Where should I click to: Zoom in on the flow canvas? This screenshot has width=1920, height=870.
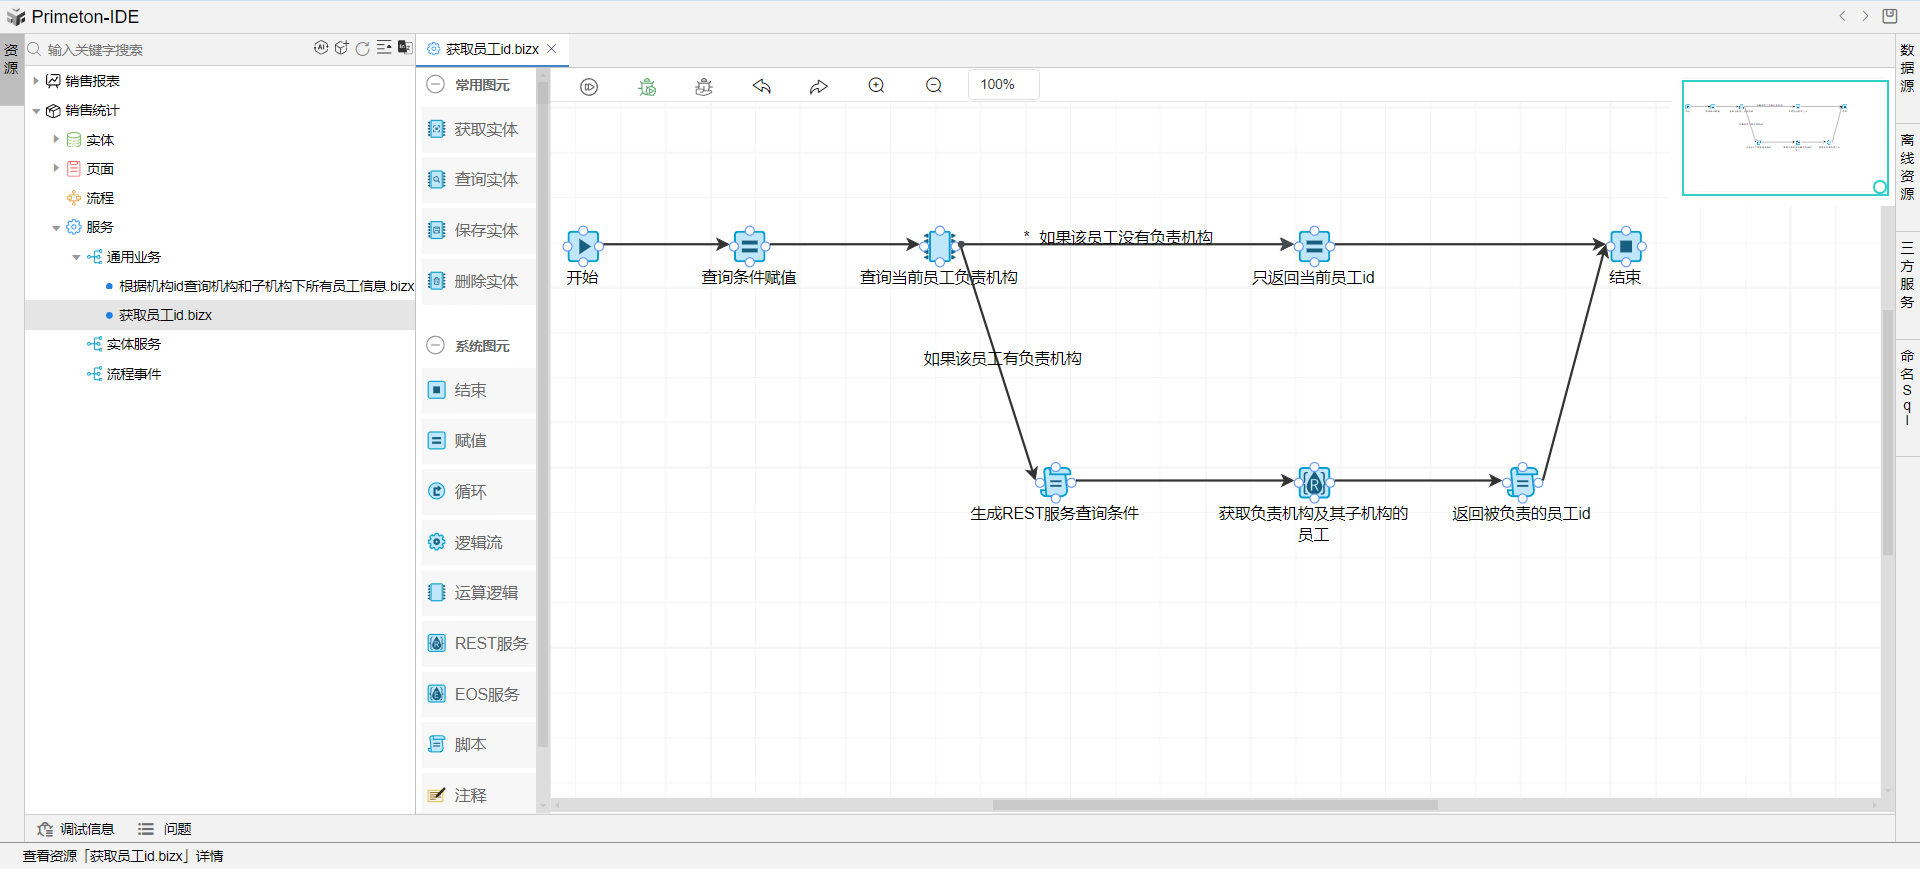click(876, 86)
